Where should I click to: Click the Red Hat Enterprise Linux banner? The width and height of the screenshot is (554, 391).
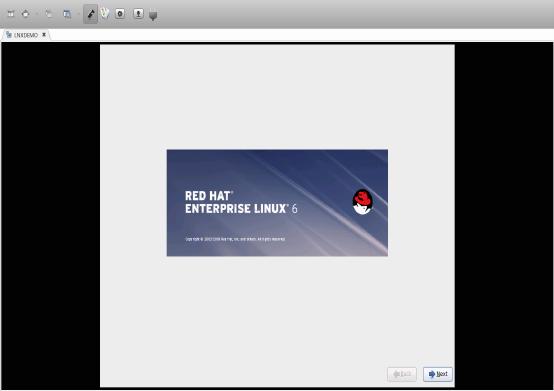point(277,203)
